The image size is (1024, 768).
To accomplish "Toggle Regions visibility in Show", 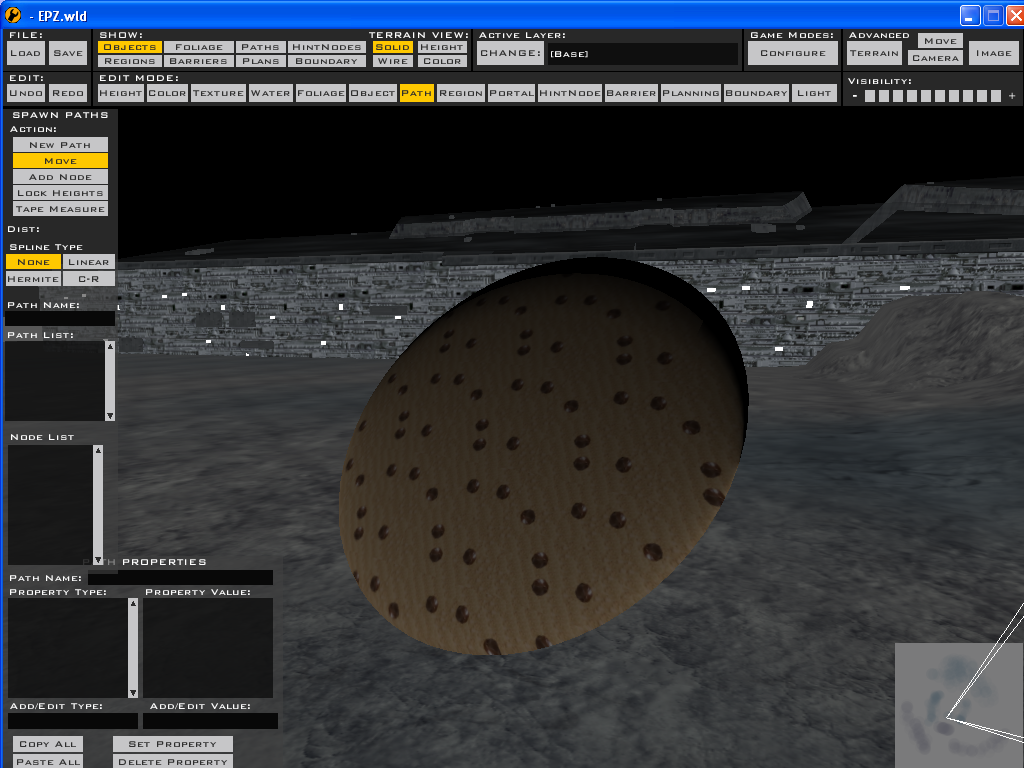I will [x=130, y=61].
